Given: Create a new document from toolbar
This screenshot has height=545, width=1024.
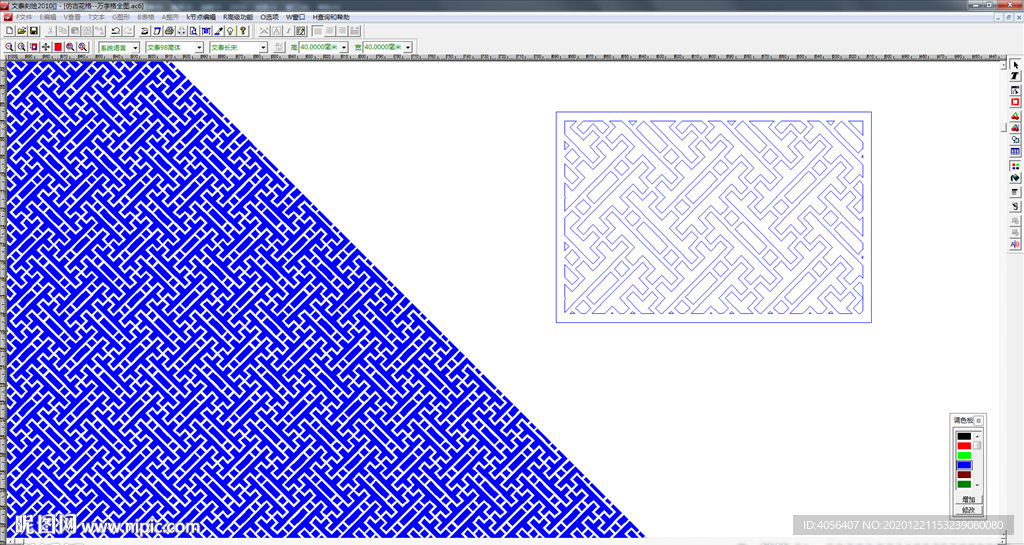Looking at the screenshot, I should click(x=10, y=31).
